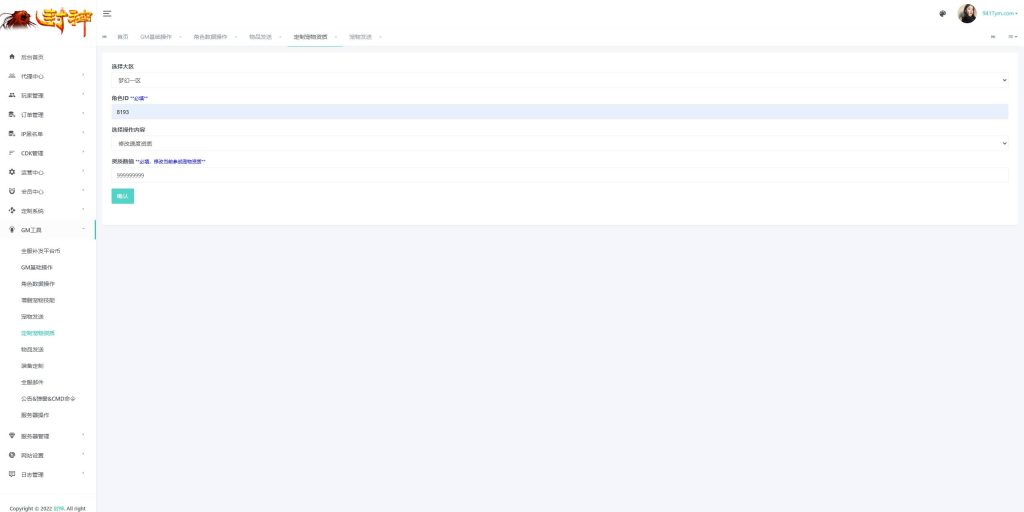
Task: Switch to the 物品发送 tab
Action: 260,37
